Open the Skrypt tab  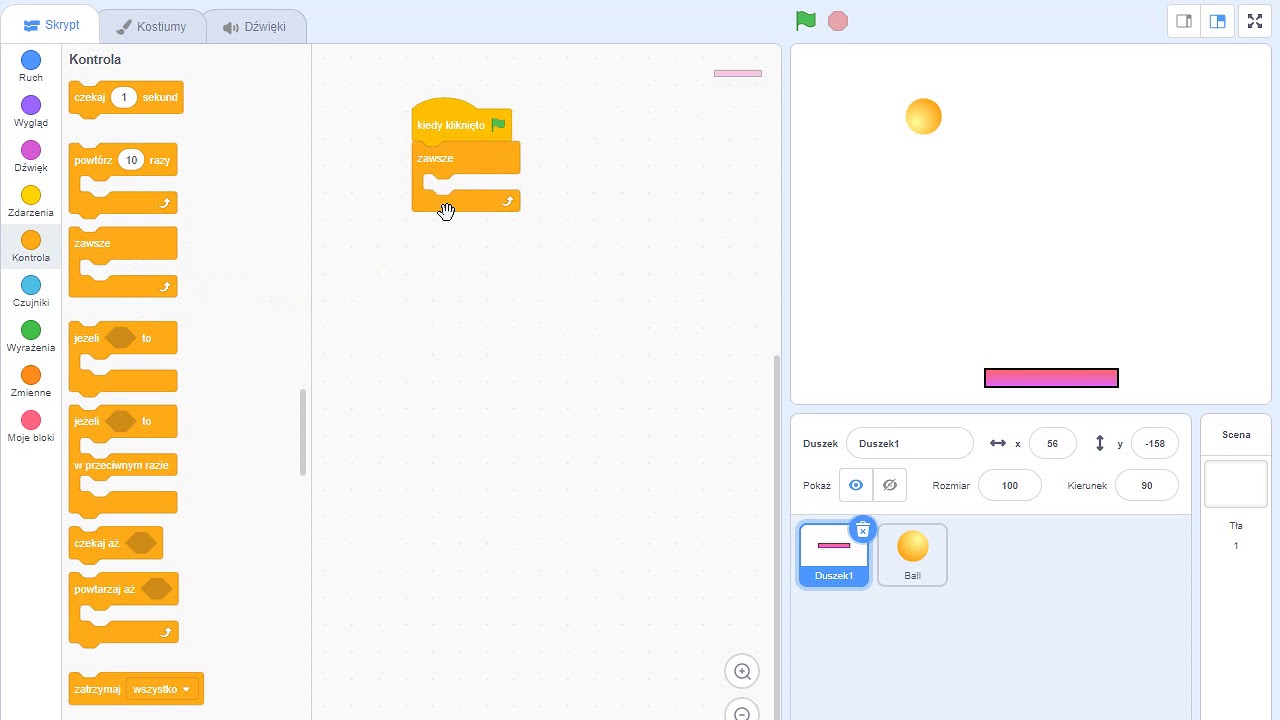[x=52, y=25]
